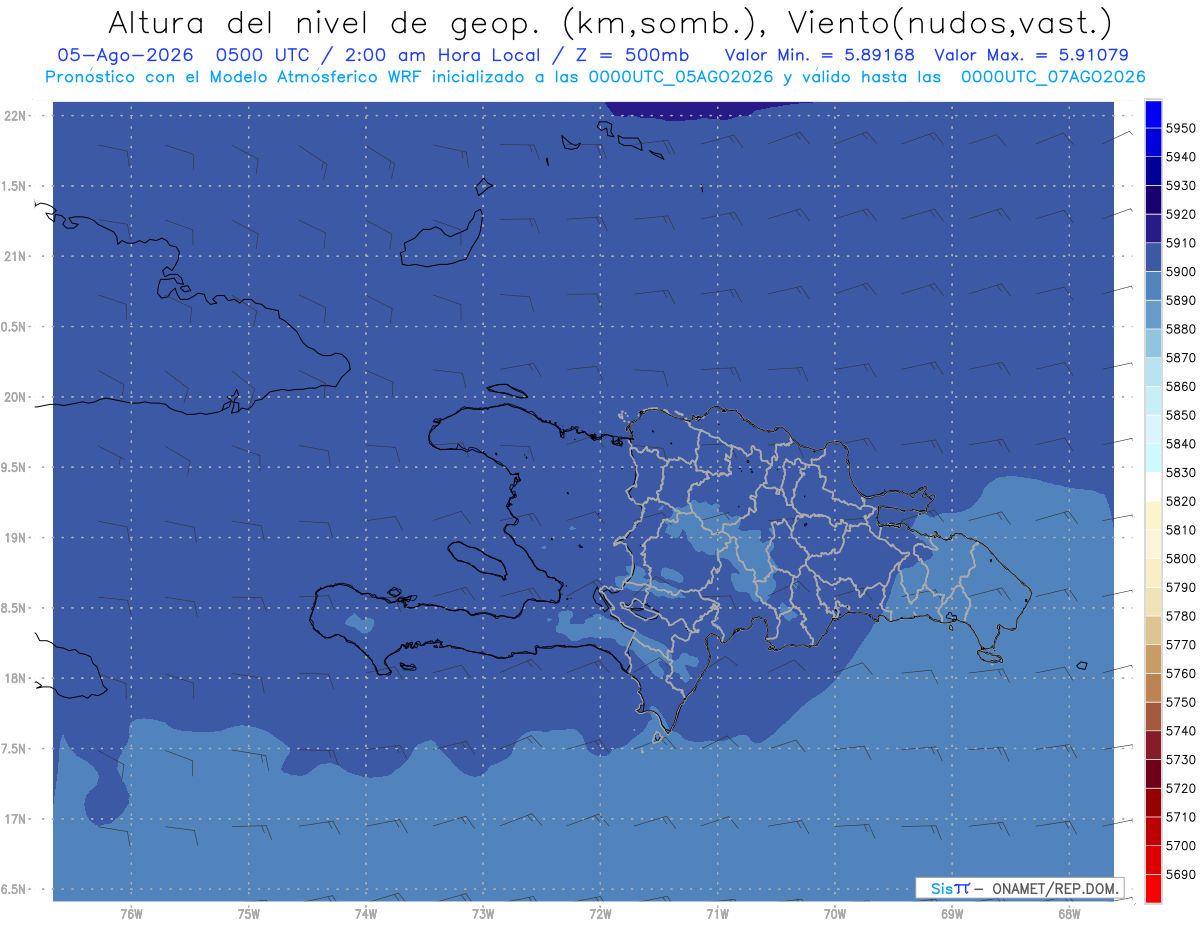Viewport: 1200px width, 927px height.
Task: Click the '72W' longitude label
Action: [600, 913]
